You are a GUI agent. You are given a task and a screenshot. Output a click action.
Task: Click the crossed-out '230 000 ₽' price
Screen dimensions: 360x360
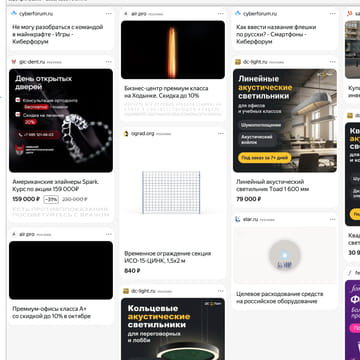coord(75,199)
